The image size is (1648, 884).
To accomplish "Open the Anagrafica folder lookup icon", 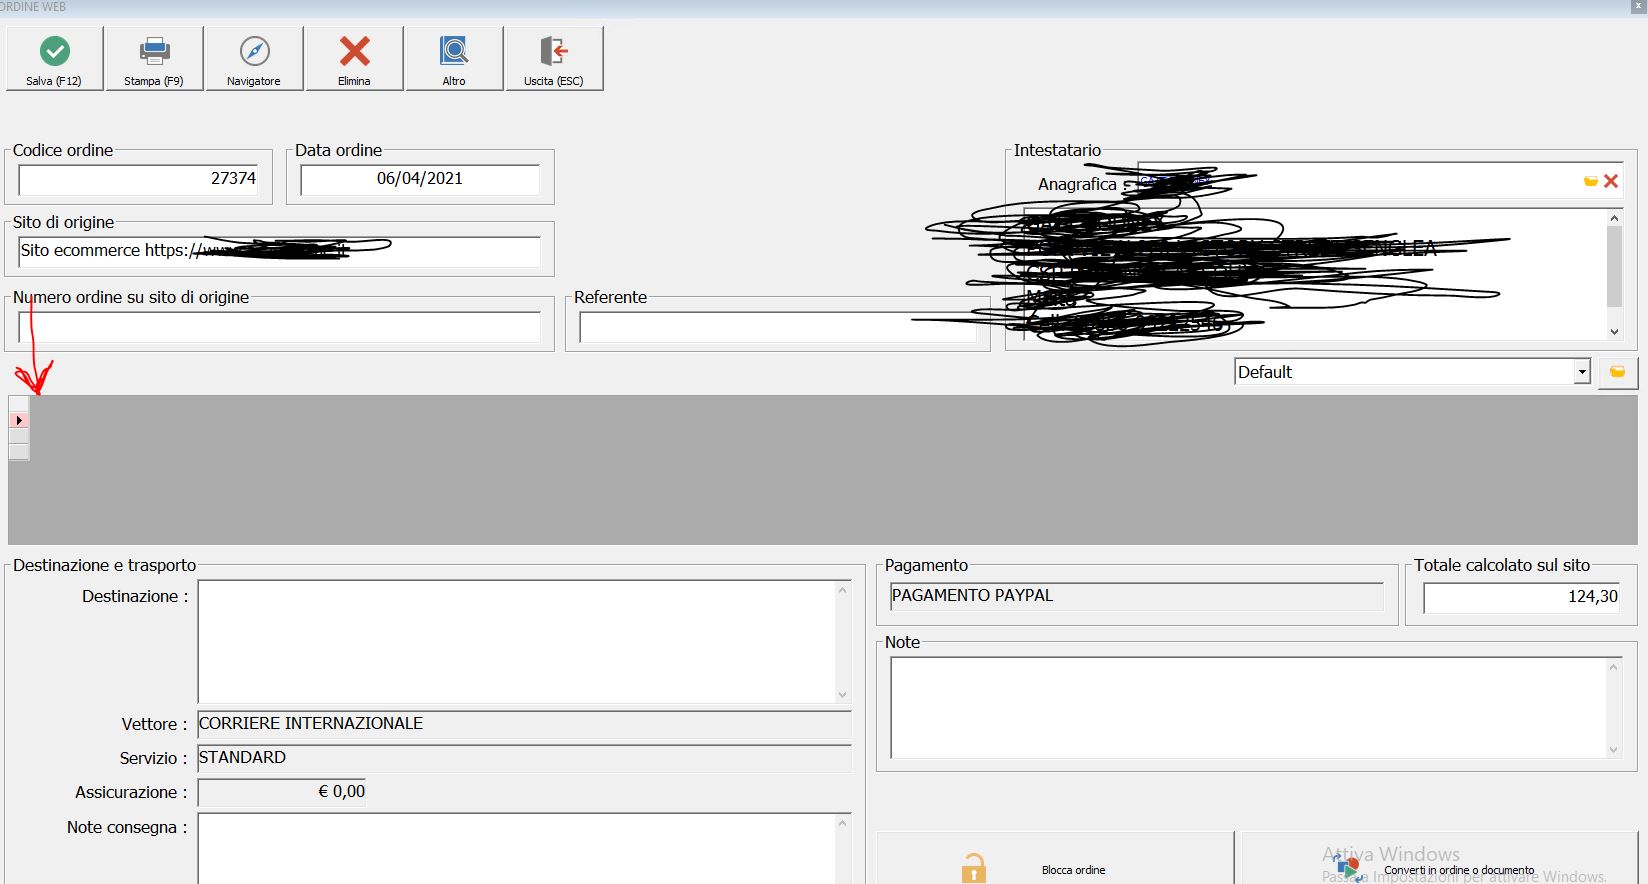I will pos(1590,181).
